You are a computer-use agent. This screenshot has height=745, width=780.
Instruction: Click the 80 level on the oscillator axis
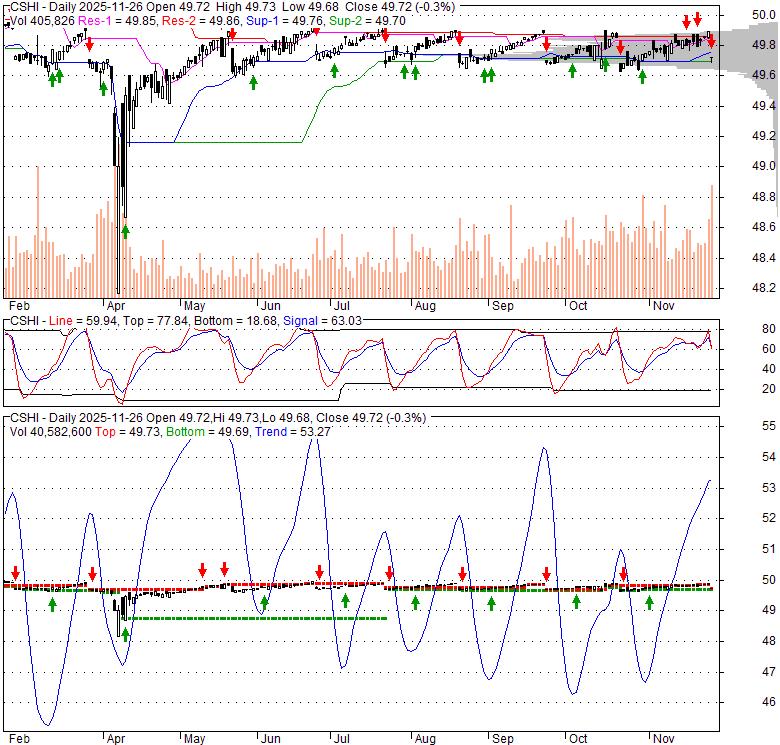(x=769, y=329)
